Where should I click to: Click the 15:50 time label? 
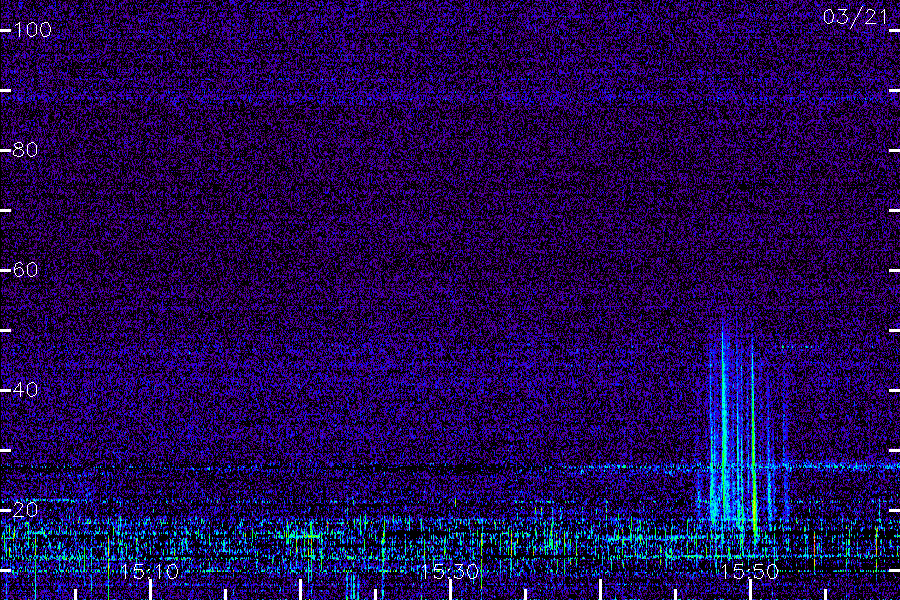[749, 571]
